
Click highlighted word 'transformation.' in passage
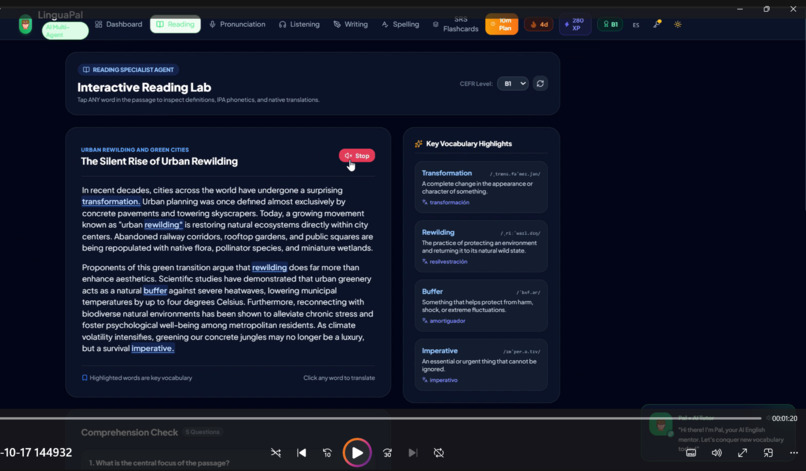point(111,202)
